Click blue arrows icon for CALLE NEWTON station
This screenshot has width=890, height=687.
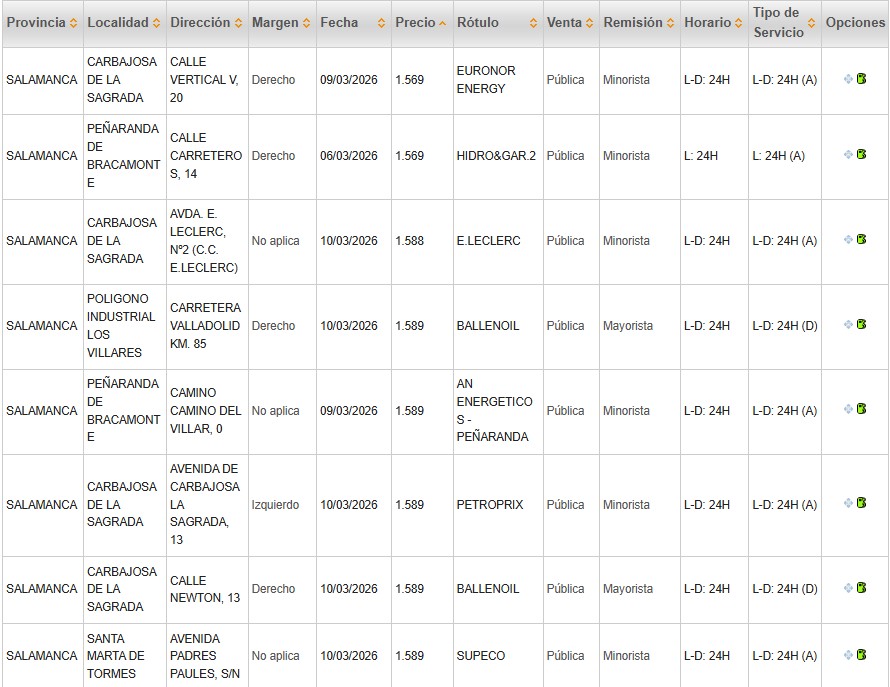click(849, 589)
